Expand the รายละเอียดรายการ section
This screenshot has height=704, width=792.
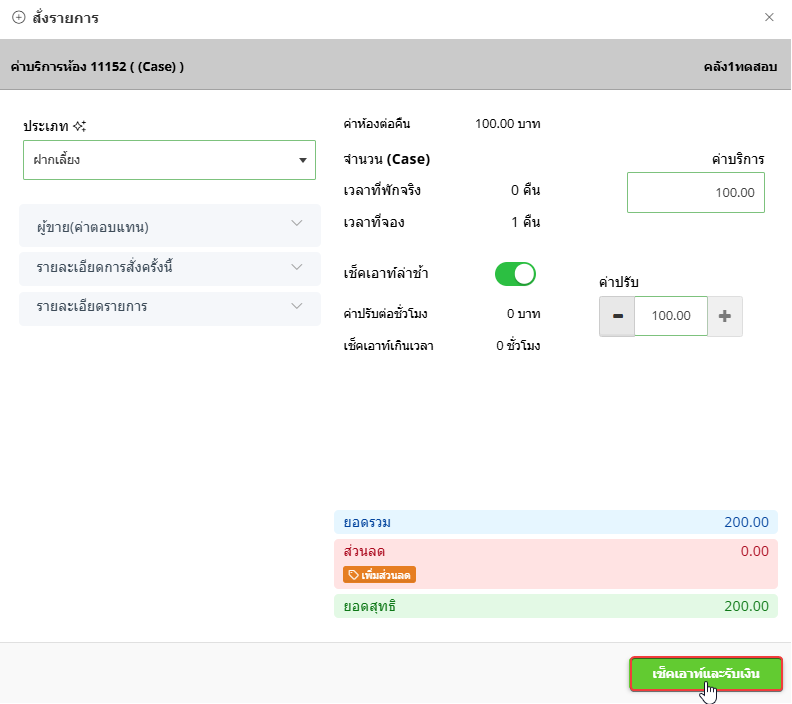(x=170, y=307)
